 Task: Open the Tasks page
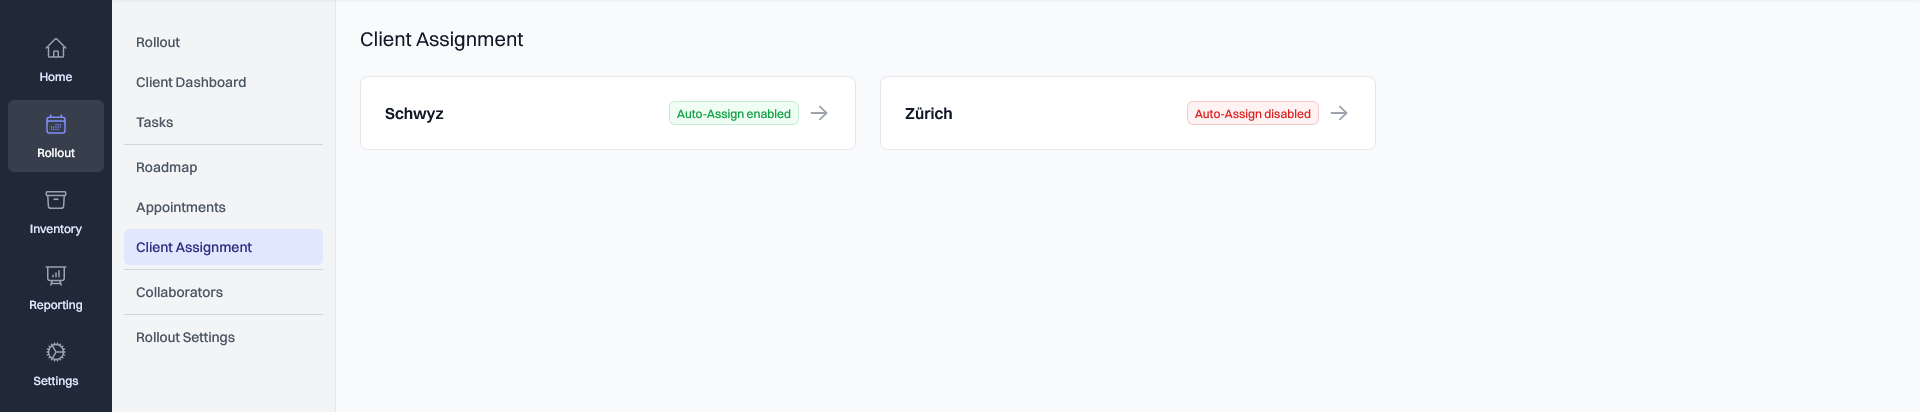(x=155, y=122)
